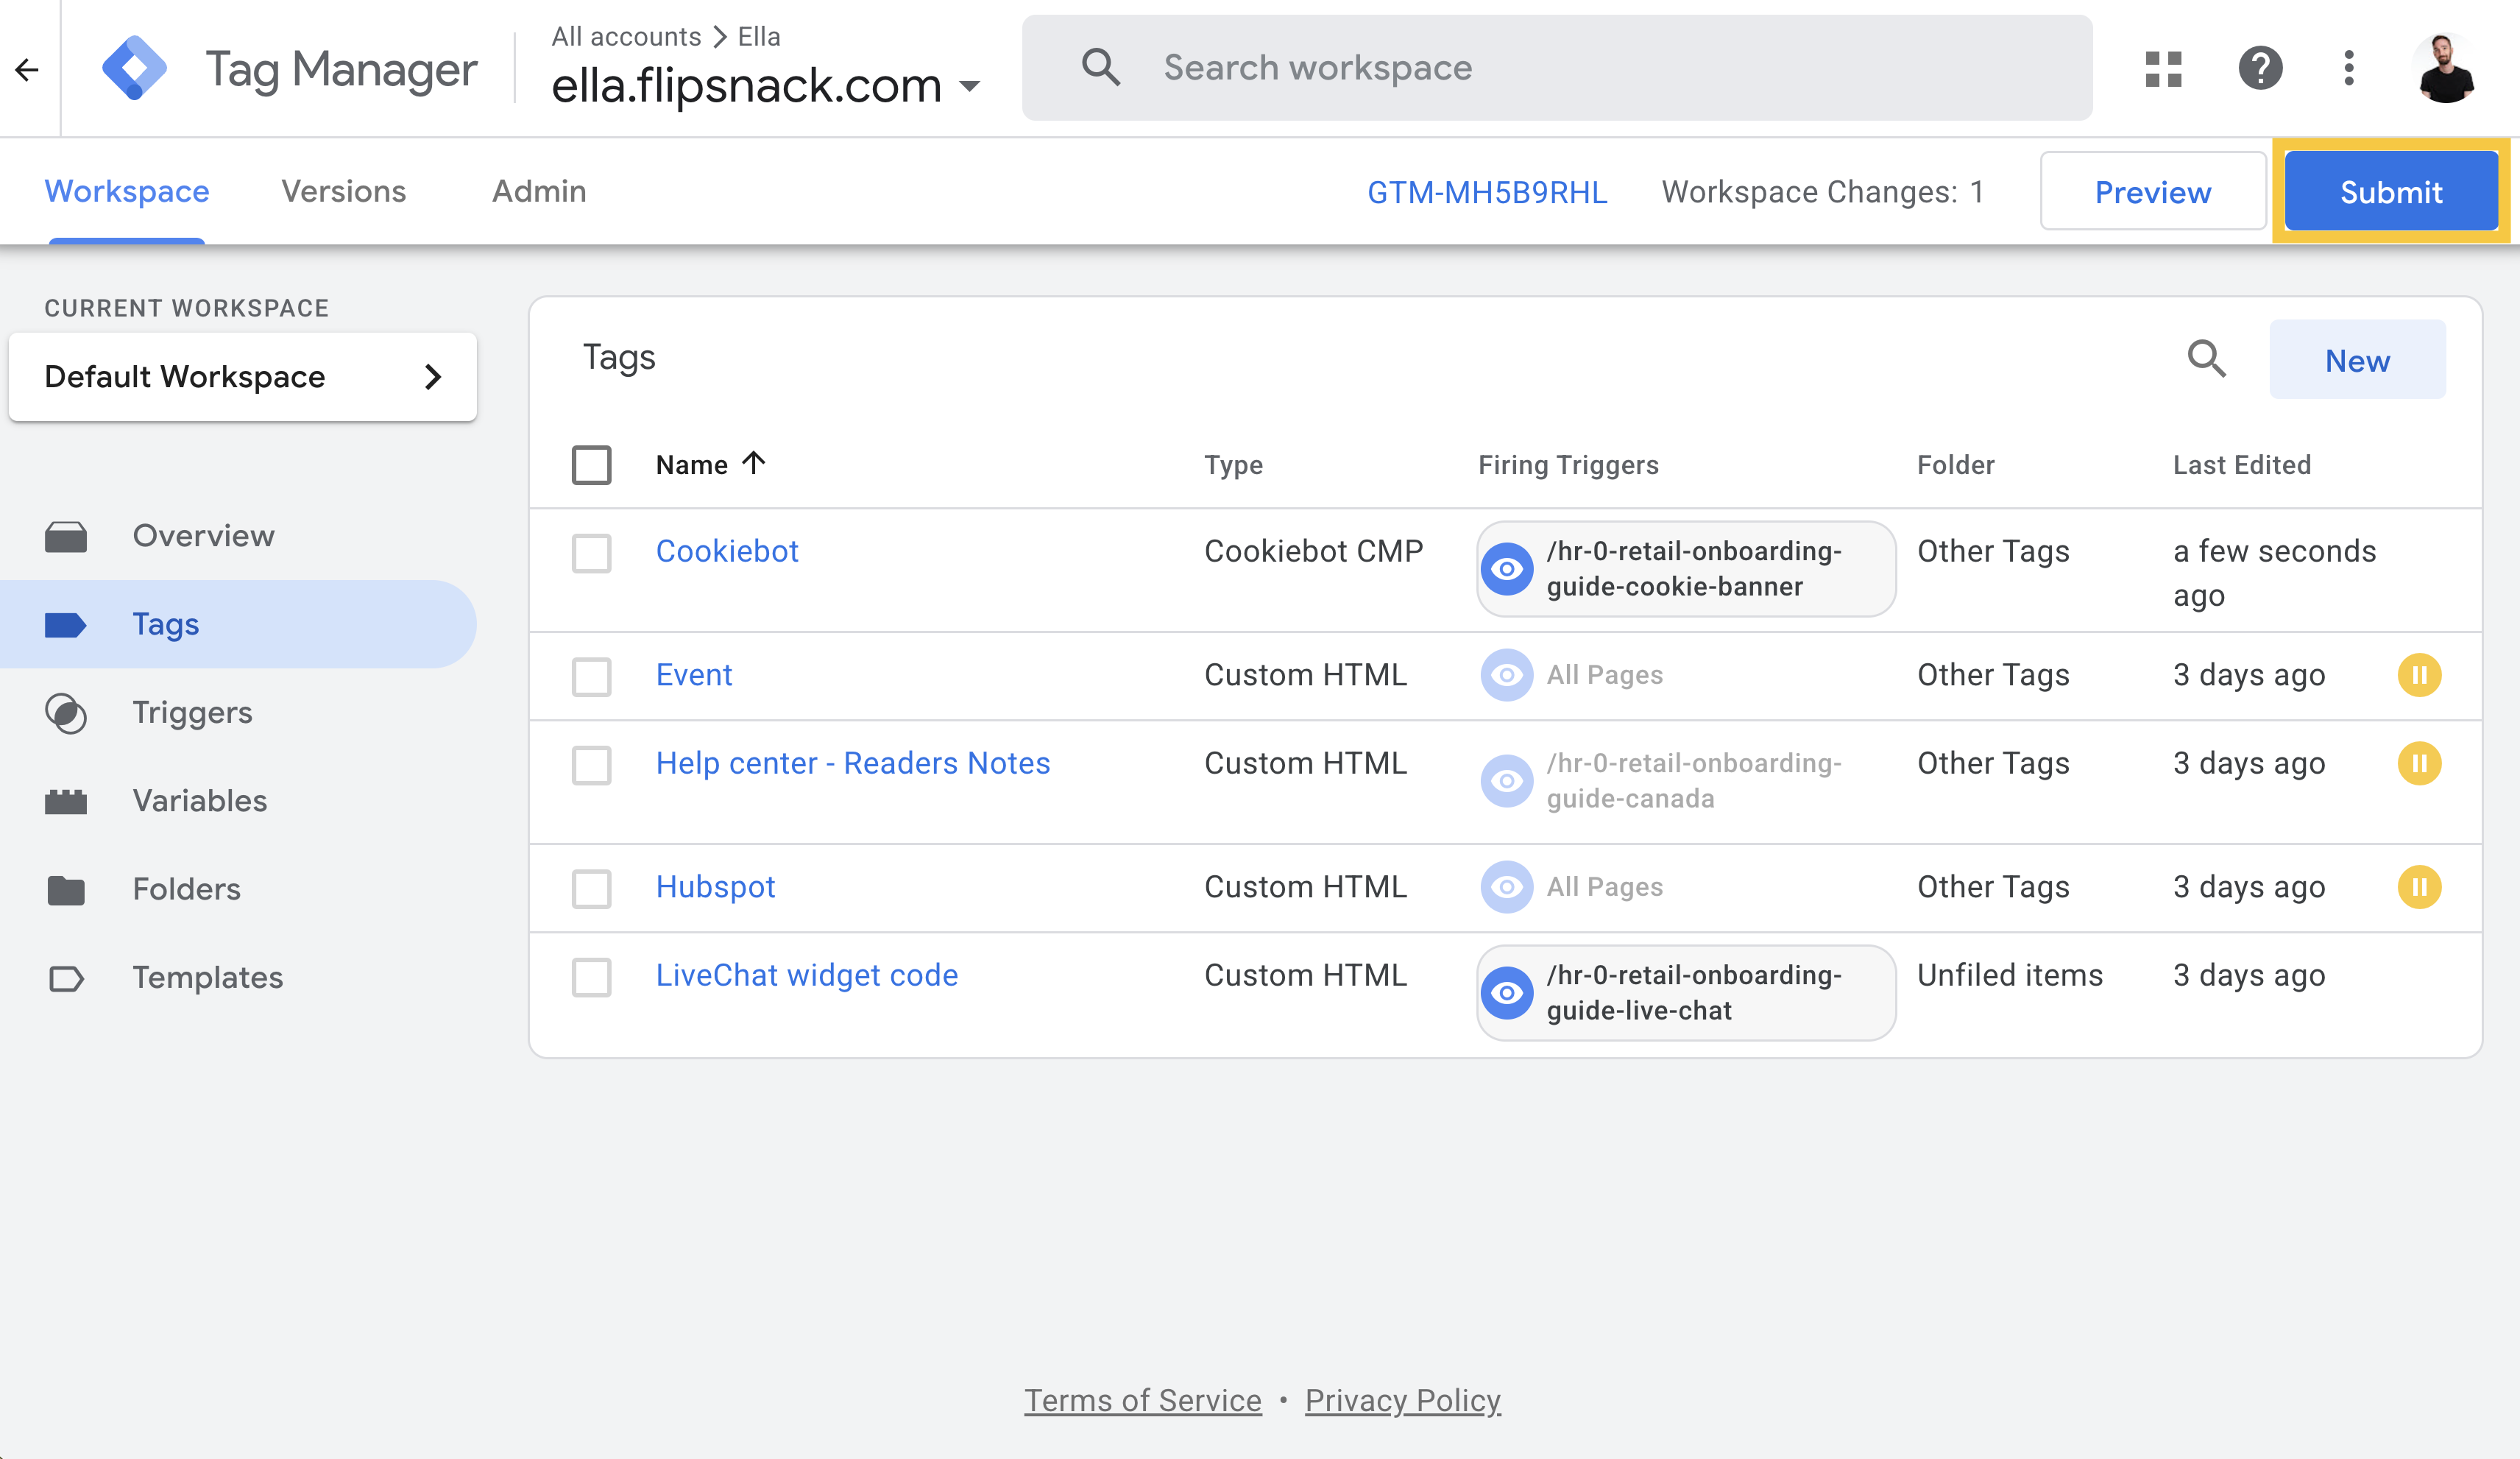The image size is (2520, 1459).
Task: Click the paused icon on Hubspot row
Action: [2419, 887]
